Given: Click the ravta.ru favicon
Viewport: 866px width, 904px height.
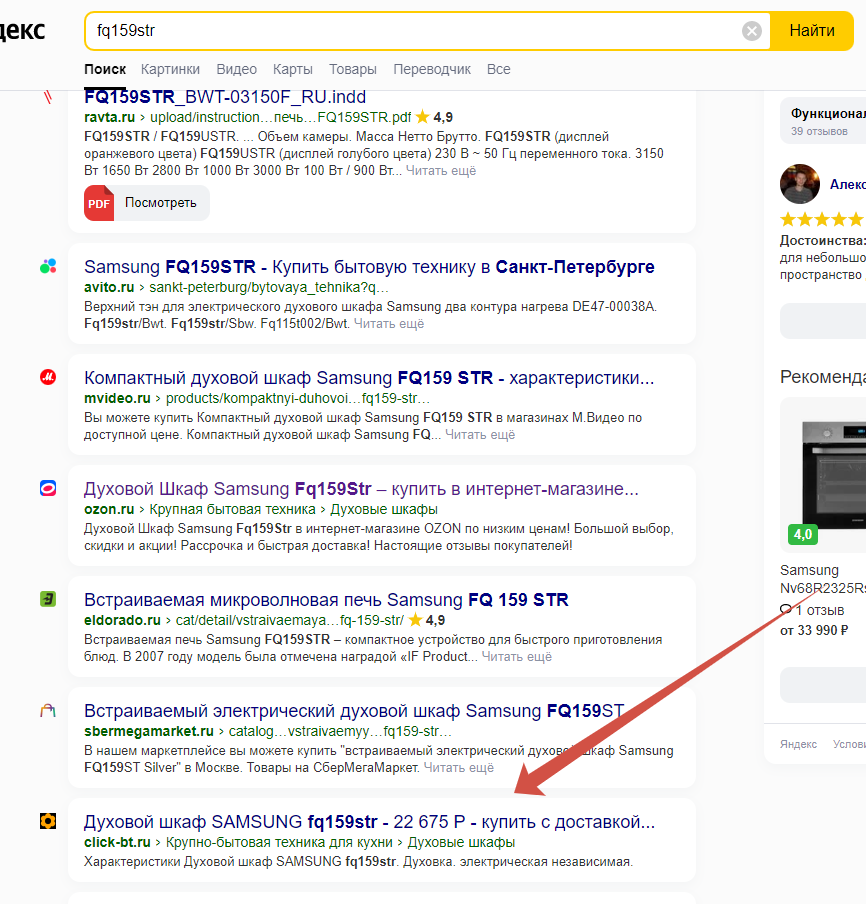Looking at the screenshot, I should (x=48, y=97).
